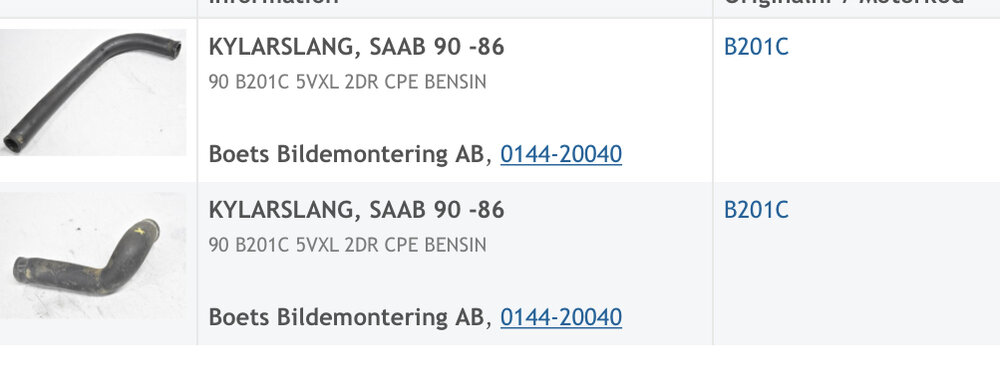Click Boets Bildemontering AB in the first row
The height and width of the screenshot is (365, 1000).
coord(346,154)
